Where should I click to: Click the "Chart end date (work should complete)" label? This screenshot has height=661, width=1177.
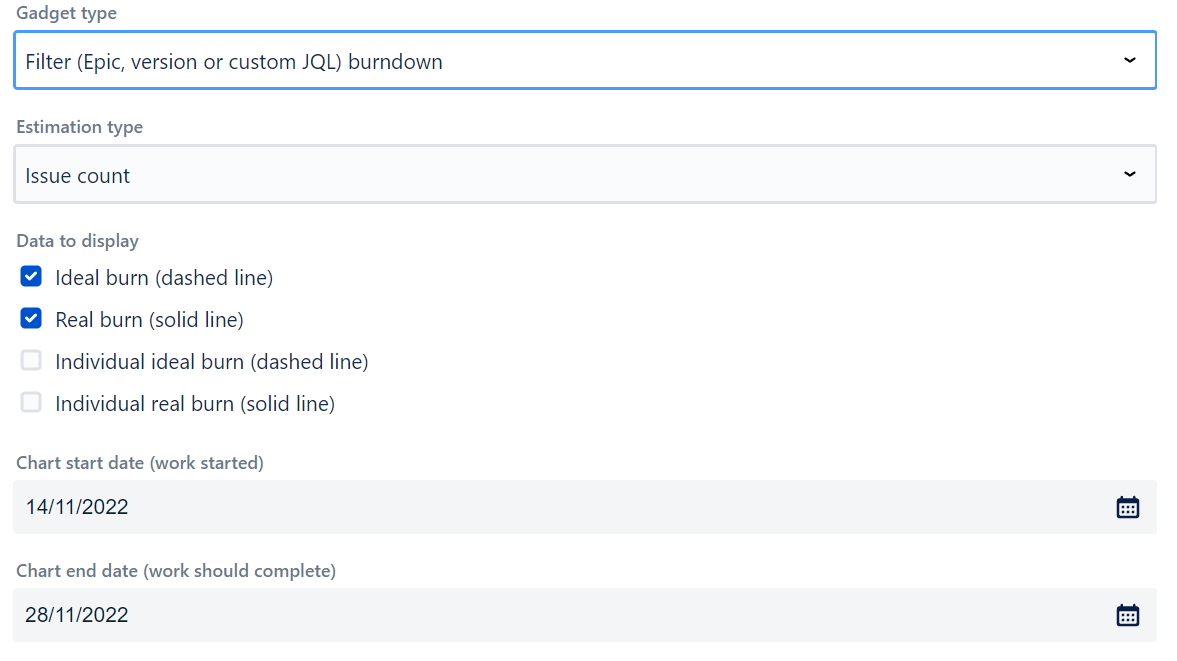coord(176,571)
